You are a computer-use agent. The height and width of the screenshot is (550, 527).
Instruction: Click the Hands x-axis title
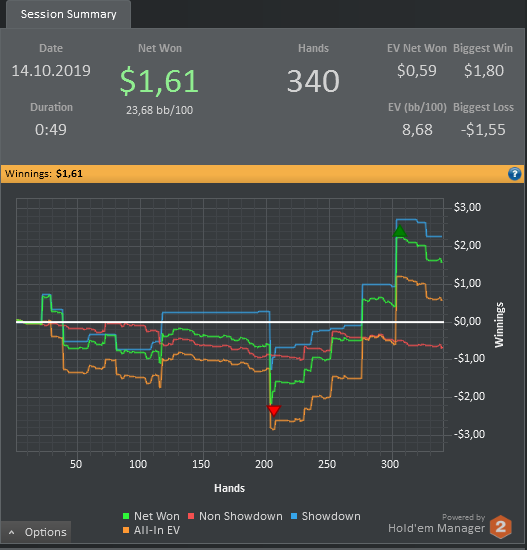pyautogui.click(x=229, y=488)
